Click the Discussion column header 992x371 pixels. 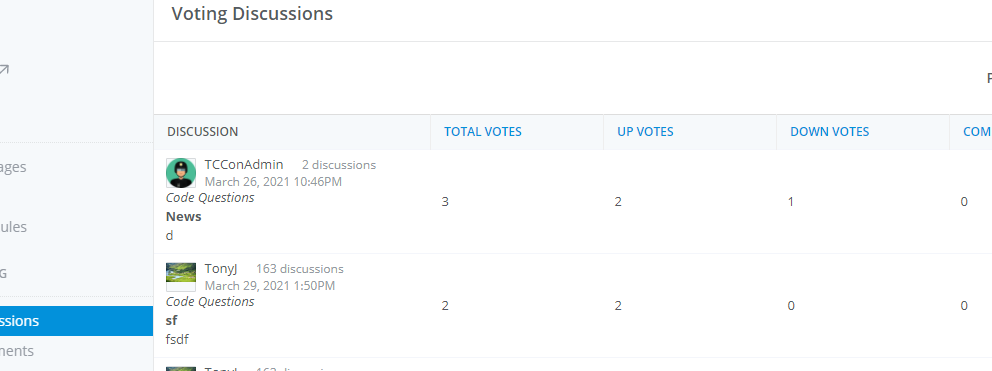(x=202, y=132)
